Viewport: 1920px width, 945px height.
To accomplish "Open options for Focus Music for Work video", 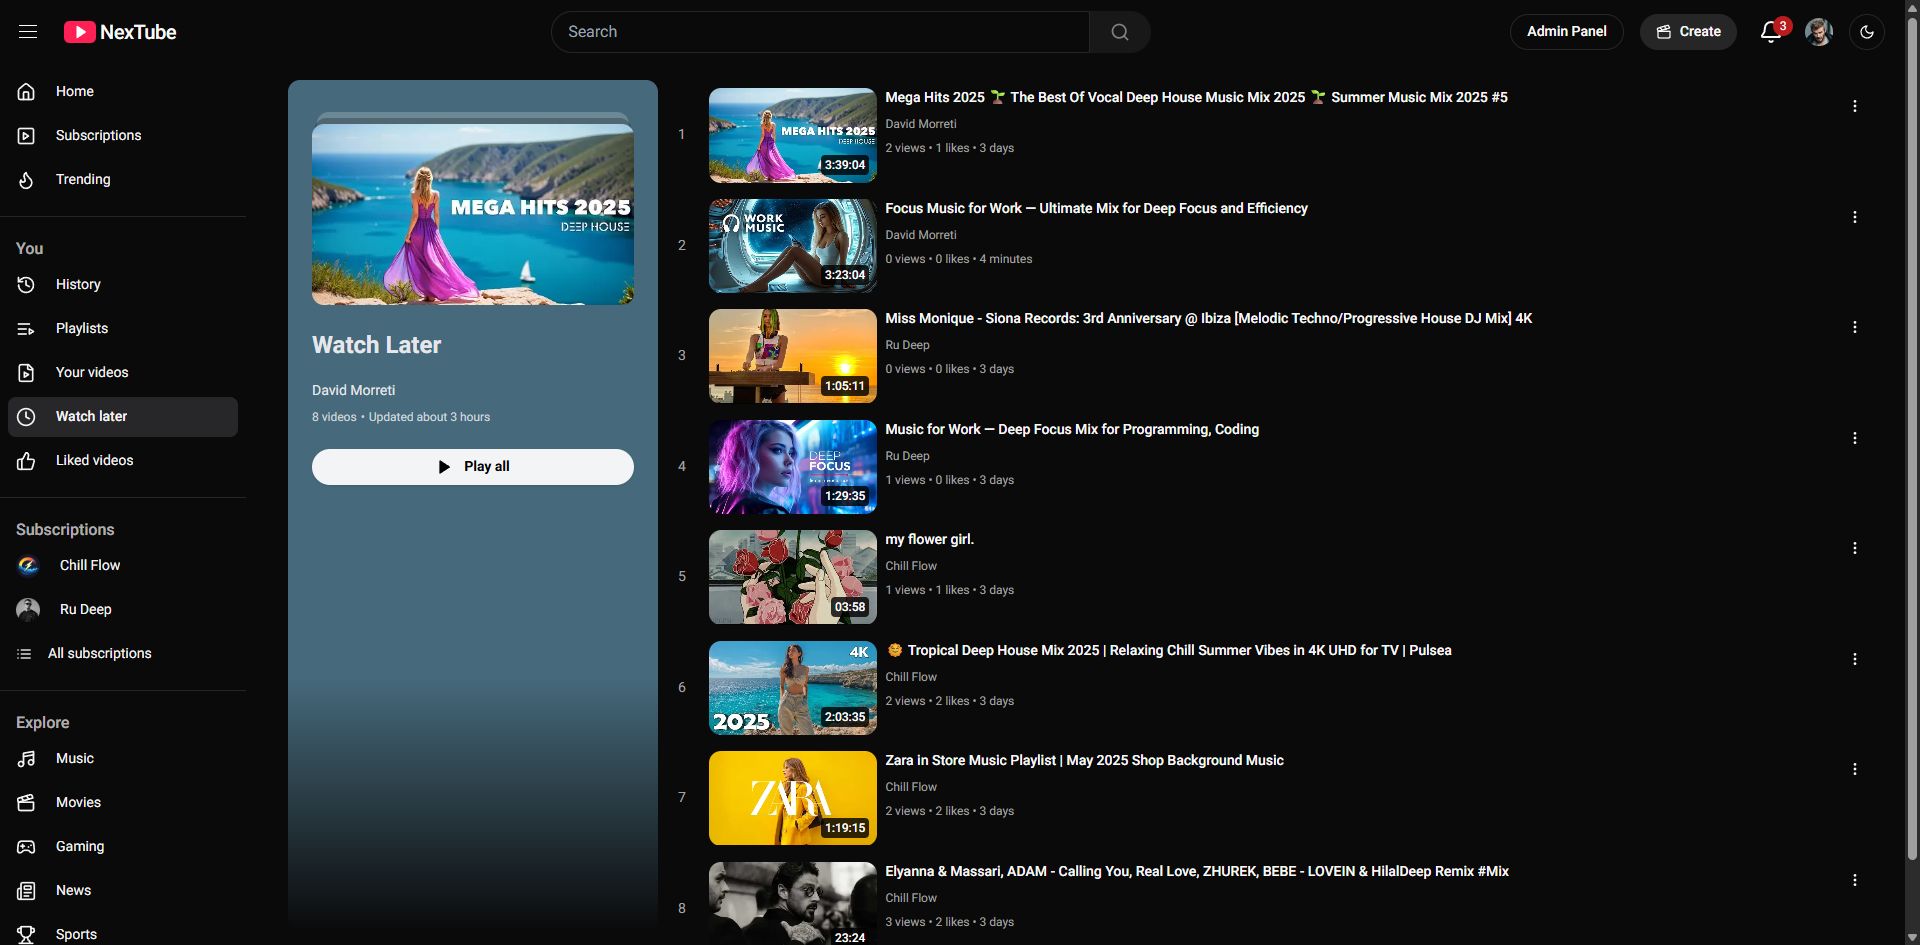I will tap(1854, 217).
